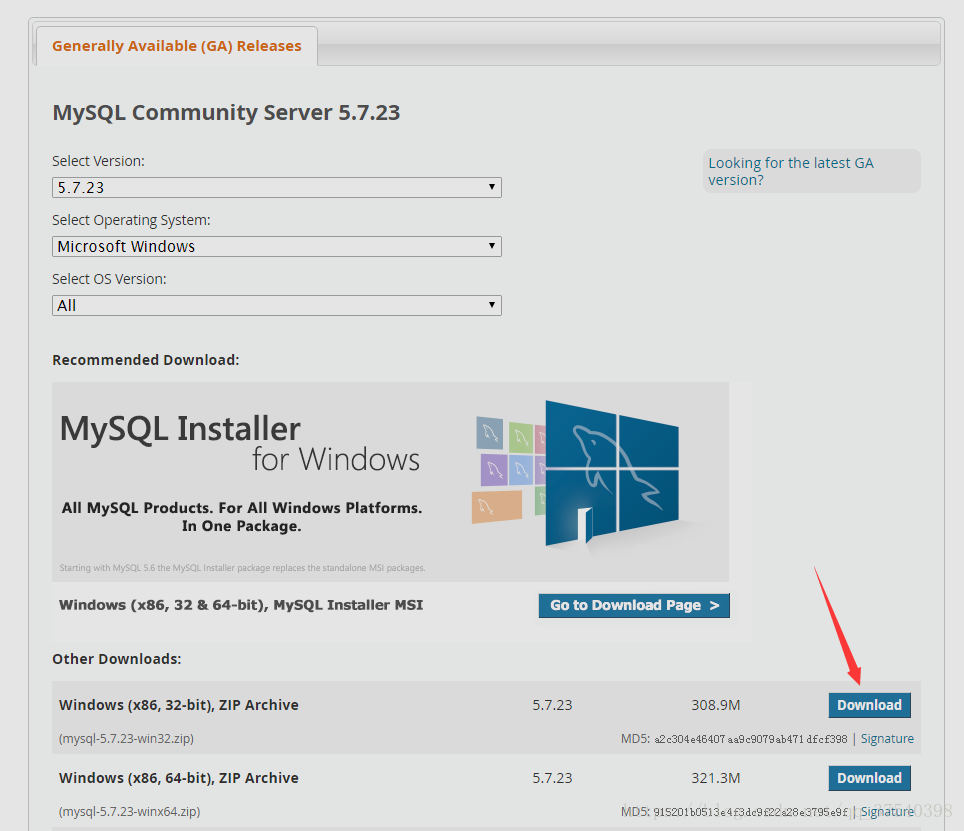
Task: Open the Select Version dropdown showing 5.7.23
Action: pyautogui.click(x=277, y=187)
